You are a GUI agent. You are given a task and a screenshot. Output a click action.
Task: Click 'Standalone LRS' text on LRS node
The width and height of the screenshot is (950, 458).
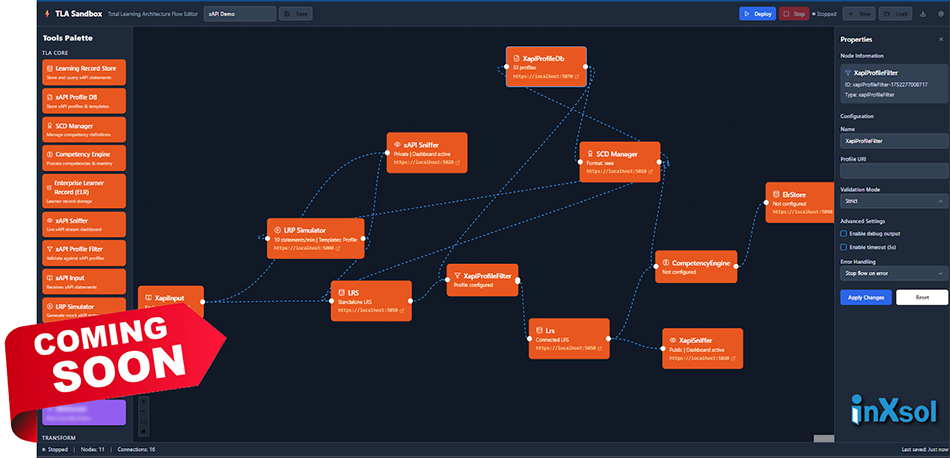coord(354,301)
